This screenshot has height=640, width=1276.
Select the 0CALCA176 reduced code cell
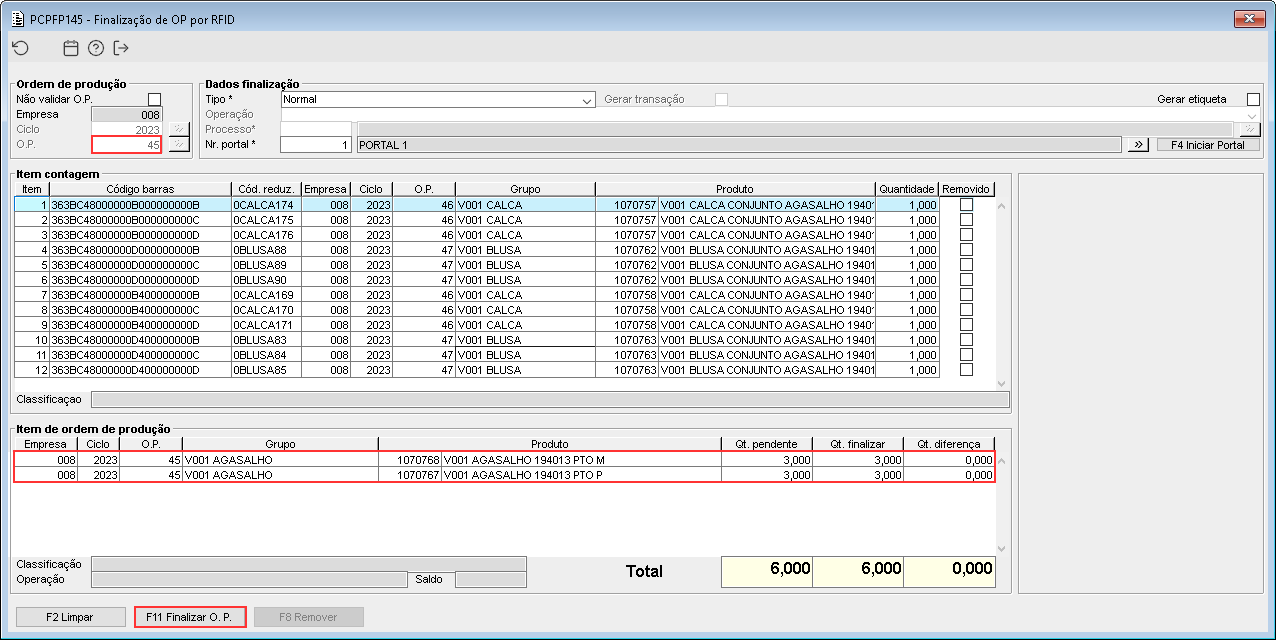[x=266, y=234]
